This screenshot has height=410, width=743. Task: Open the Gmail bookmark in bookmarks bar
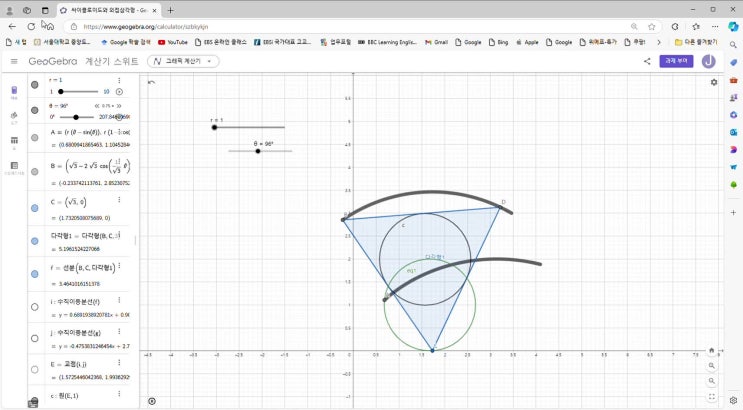[x=436, y=42]
